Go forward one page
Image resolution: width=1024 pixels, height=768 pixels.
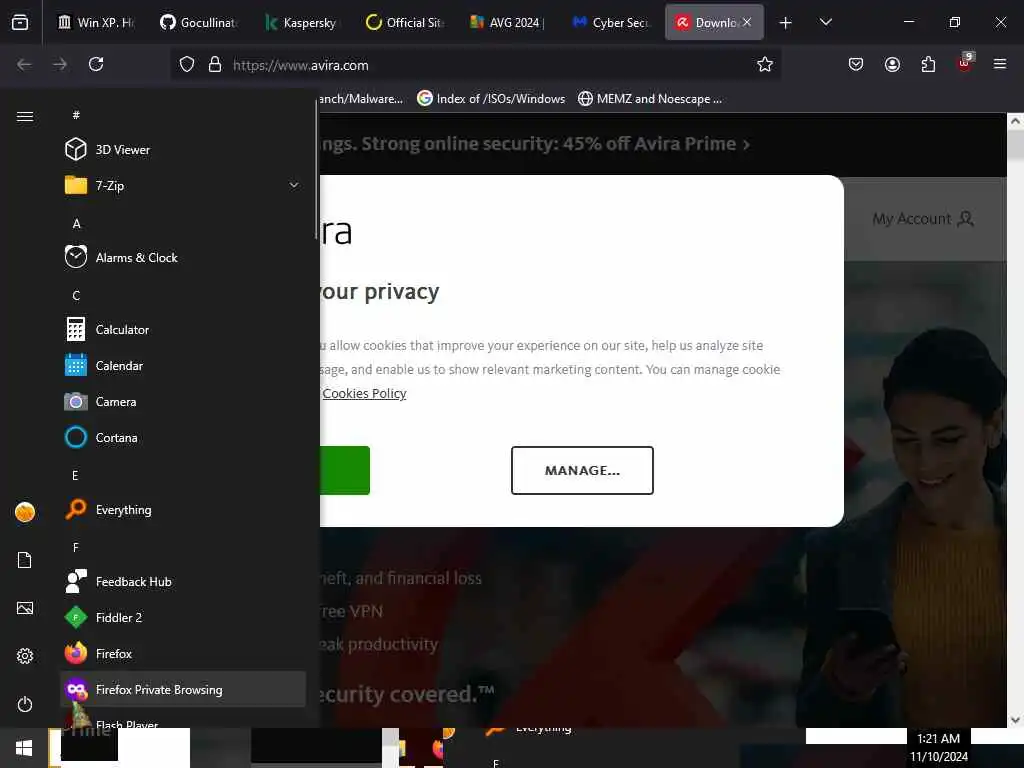click(x=60, y=64)
